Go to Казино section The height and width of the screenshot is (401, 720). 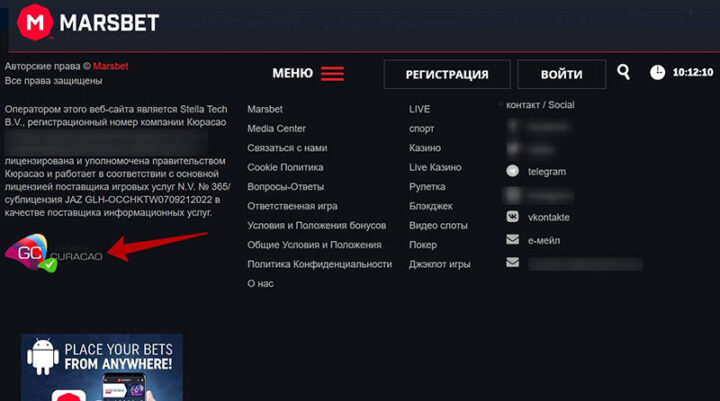pyautogui.click(x=425, y=148)
